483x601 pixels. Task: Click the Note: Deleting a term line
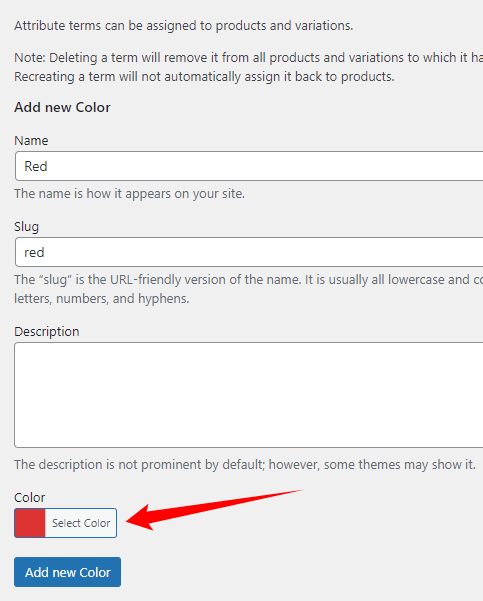pyautogui.click(x=248, y=57)
